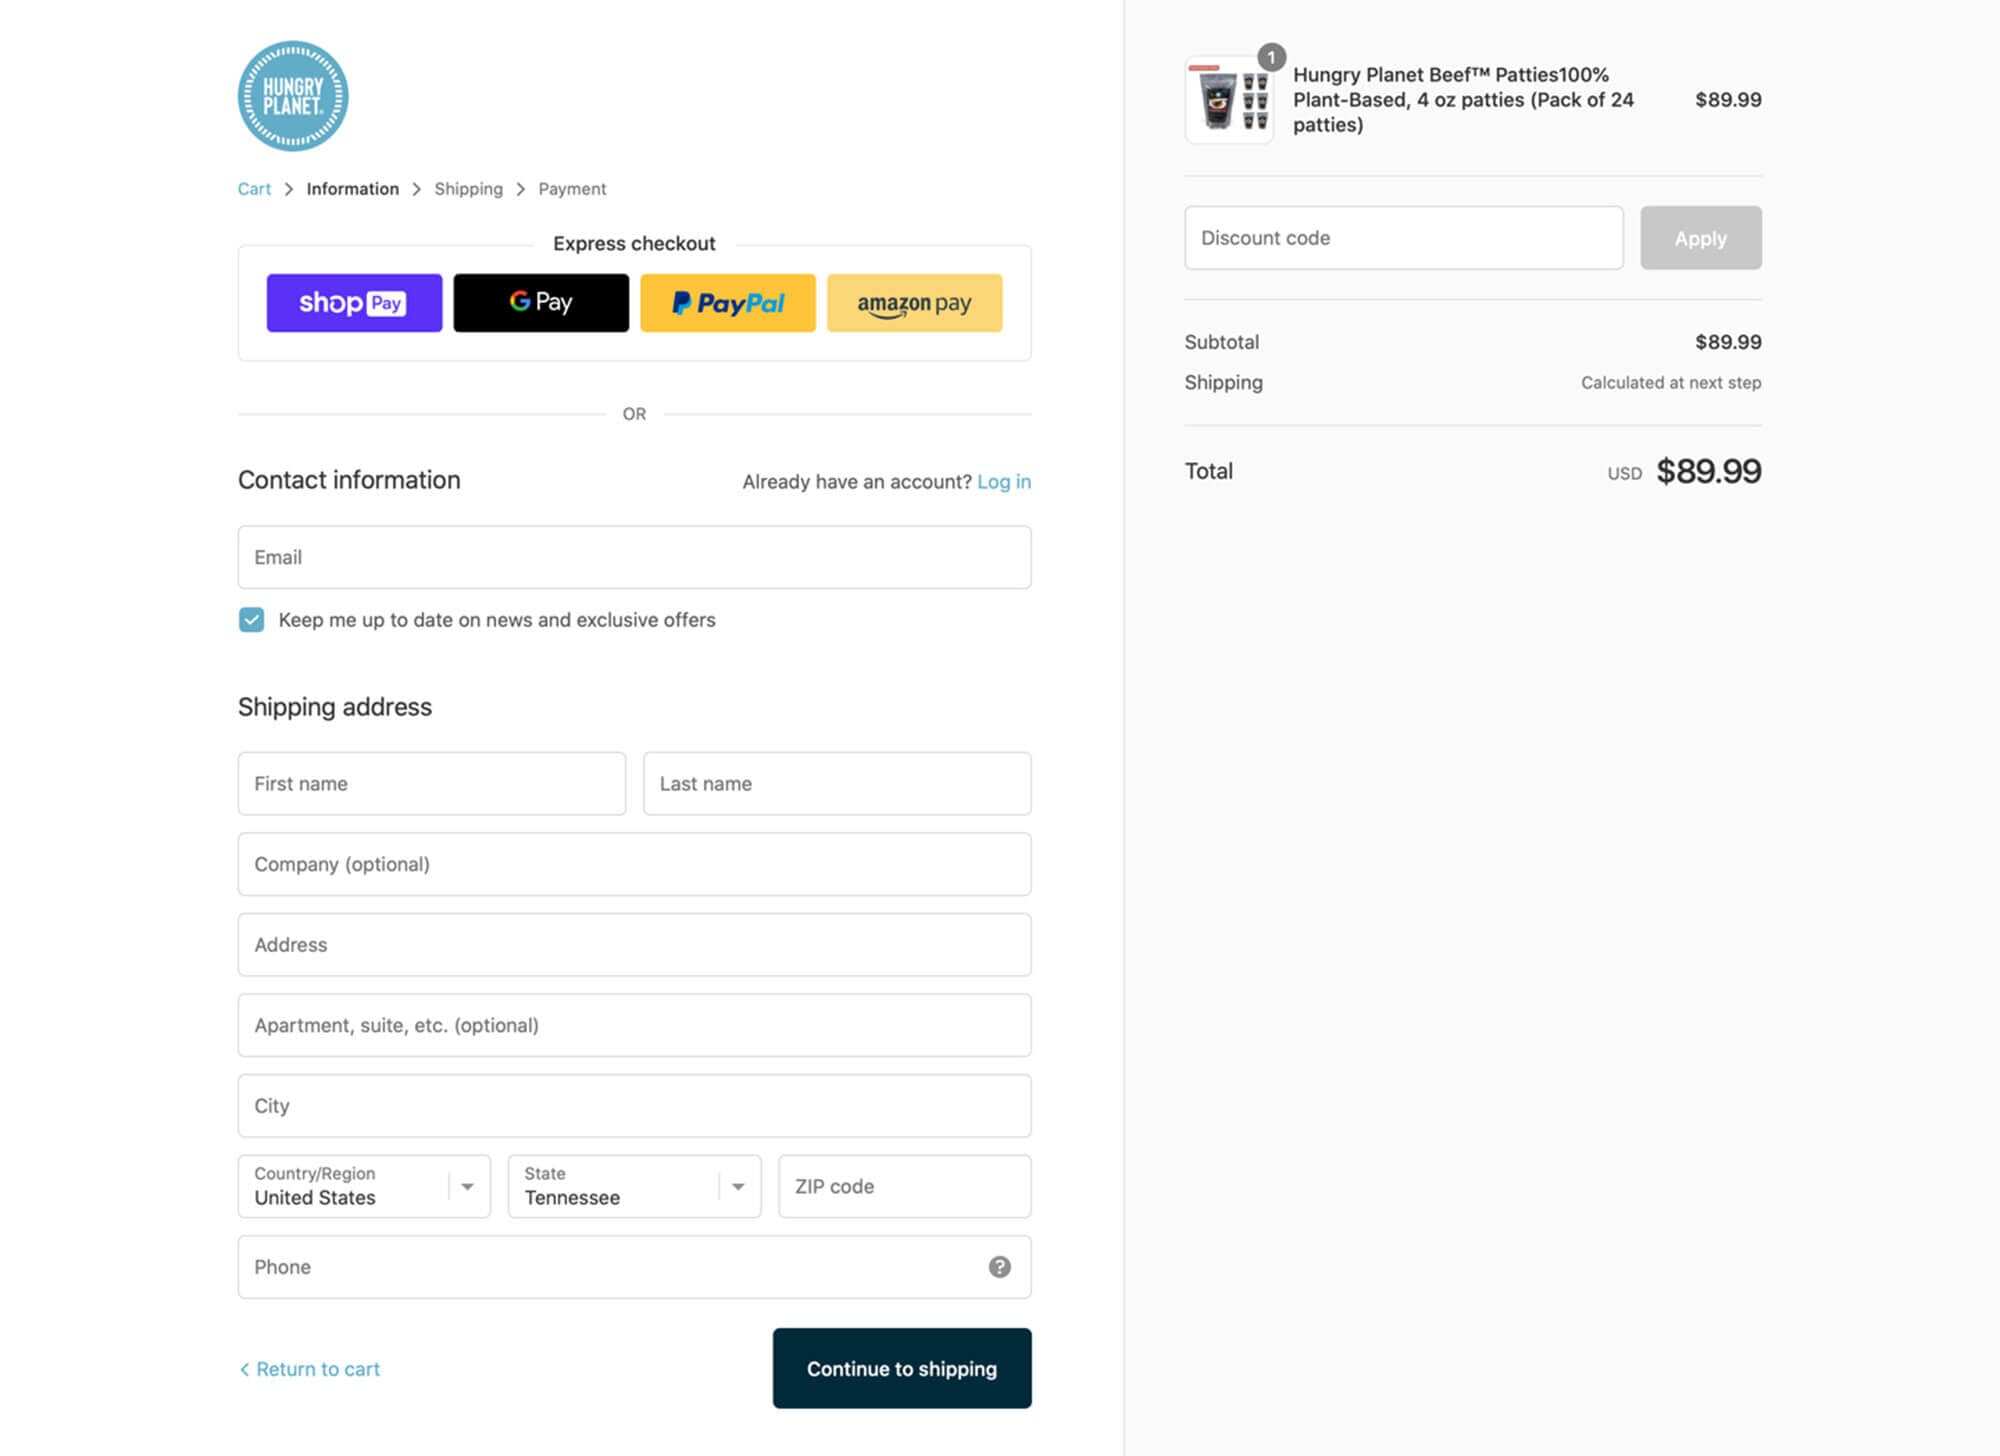Click into the Email field

[x=634, y=557]
